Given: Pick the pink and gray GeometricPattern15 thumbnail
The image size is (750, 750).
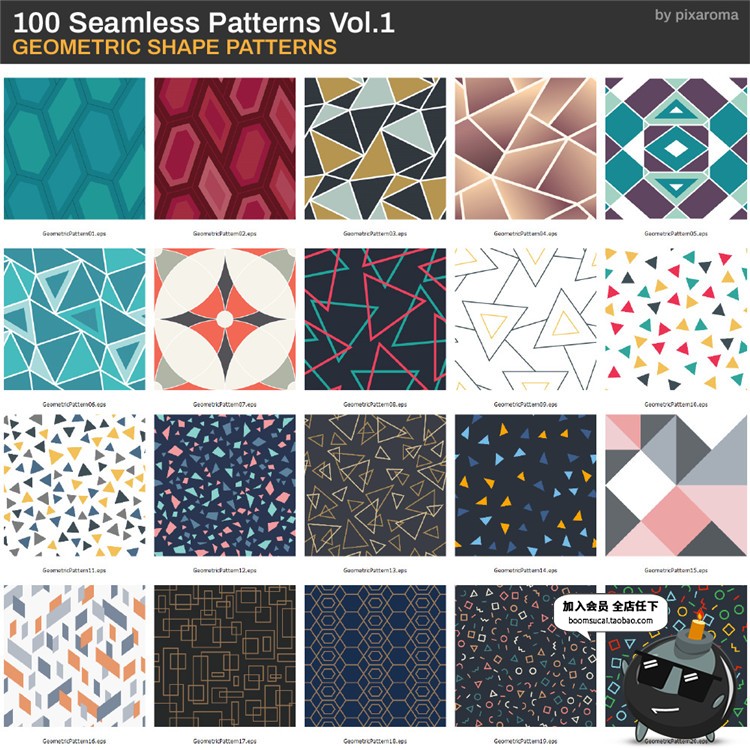Looking at the screenshot, I should pos(676,485).
